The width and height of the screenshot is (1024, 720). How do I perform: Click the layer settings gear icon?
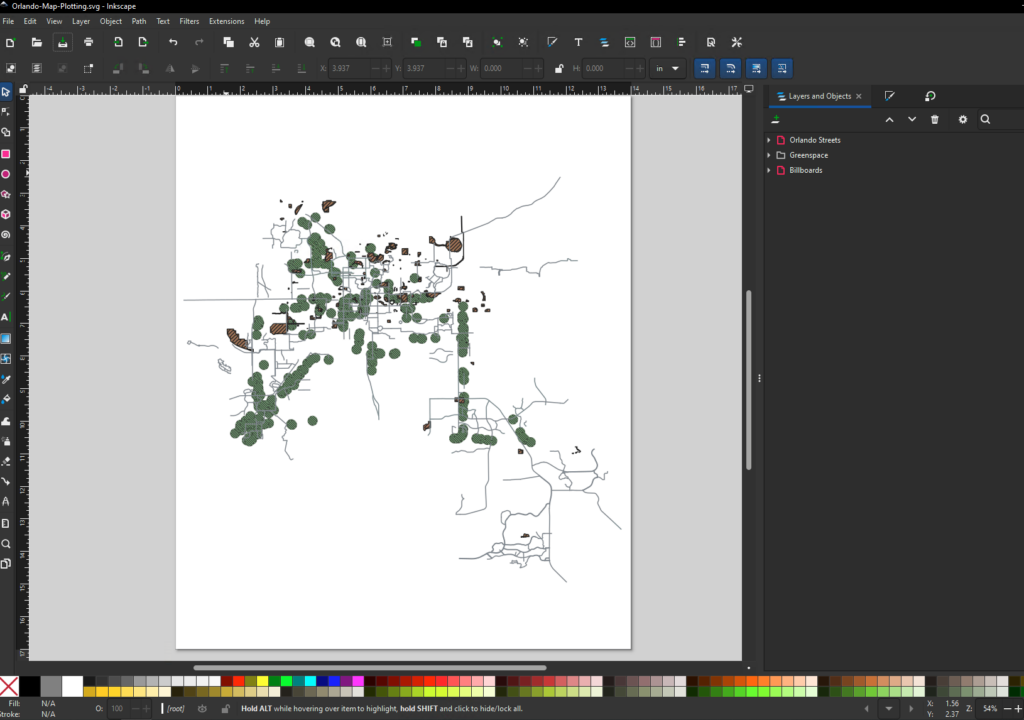click(962, 119)
